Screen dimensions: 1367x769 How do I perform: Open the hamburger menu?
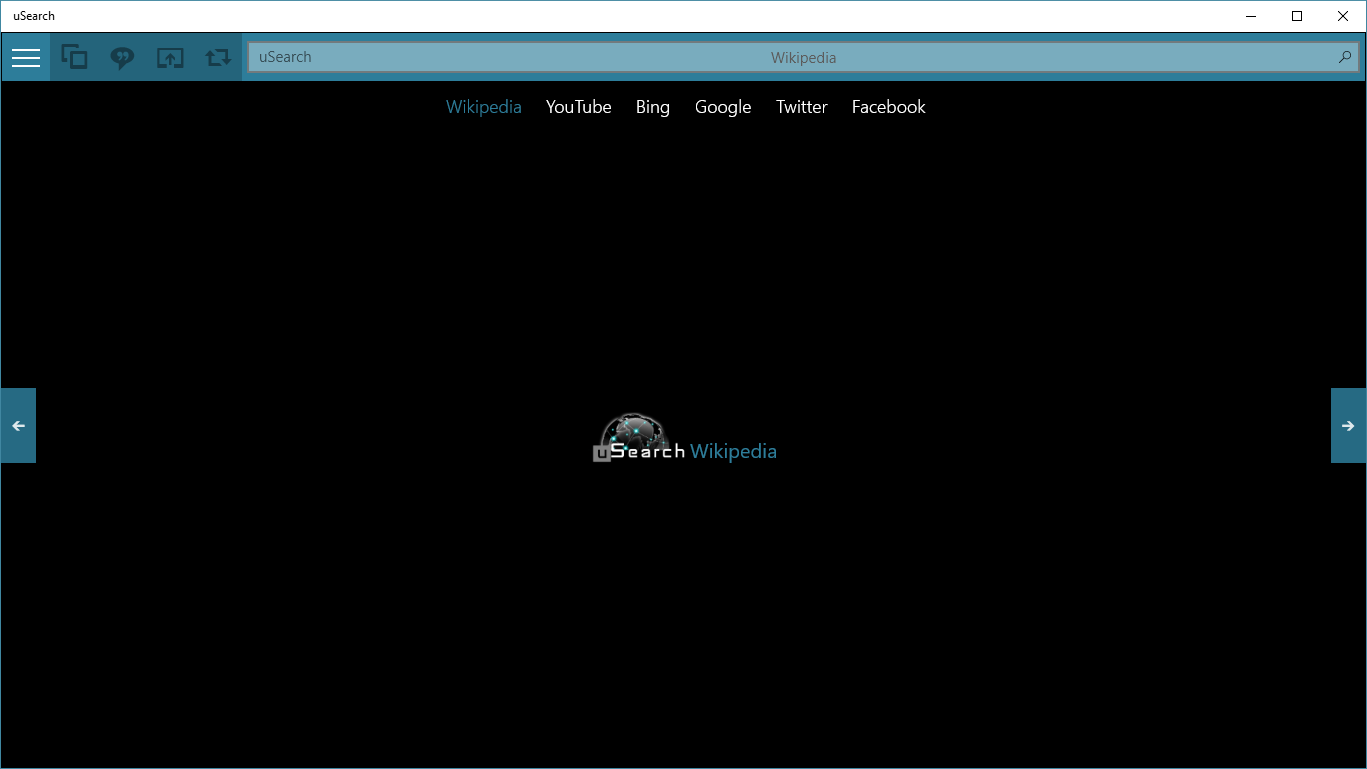(x=26, y=57)
